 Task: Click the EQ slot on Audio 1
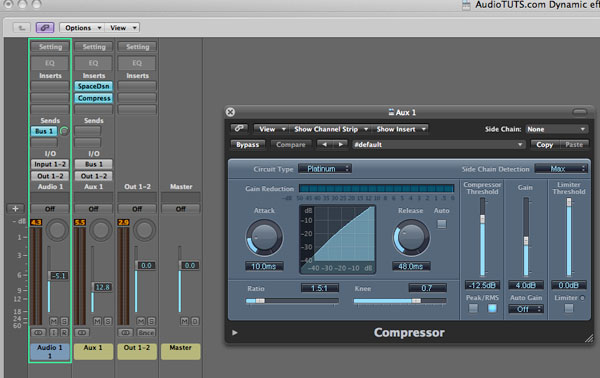pos(50,63)
